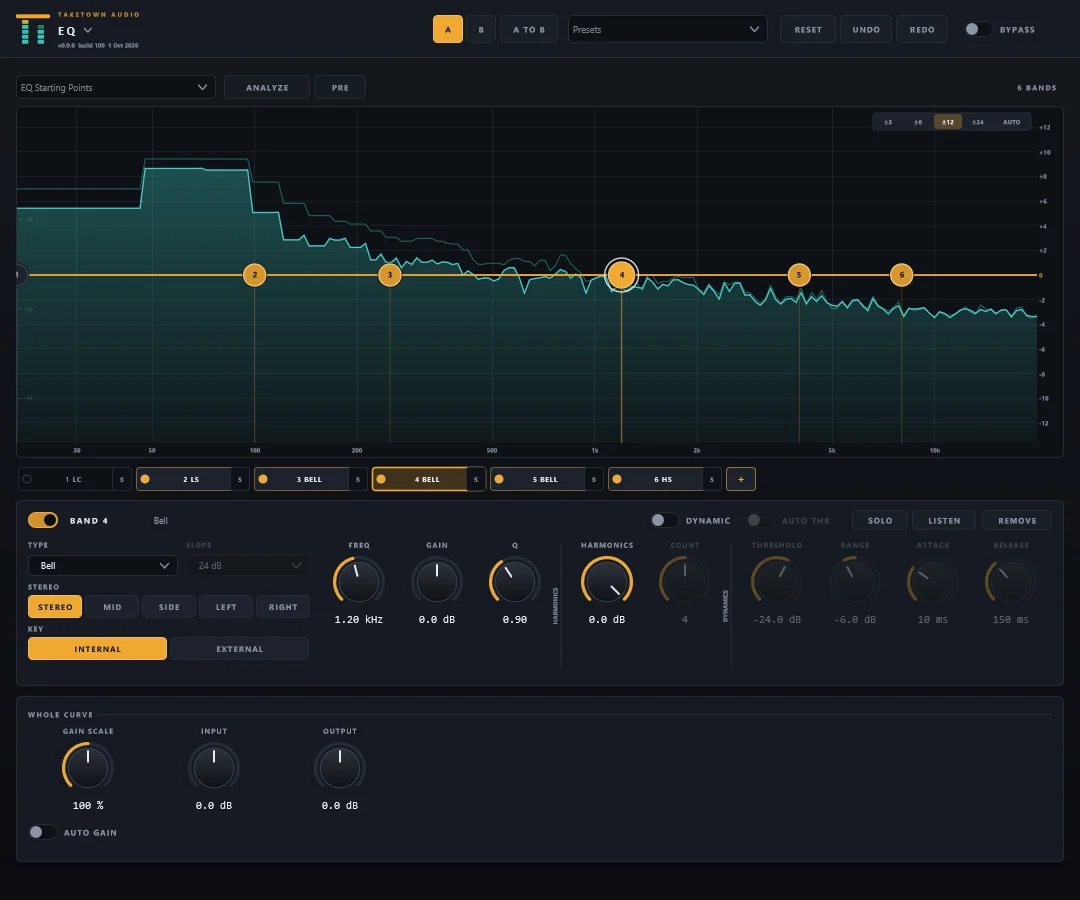This screenshot has width=1080, height=900.
Task: Click the Taketown Audio logo icon
Action: click(32, 30)
